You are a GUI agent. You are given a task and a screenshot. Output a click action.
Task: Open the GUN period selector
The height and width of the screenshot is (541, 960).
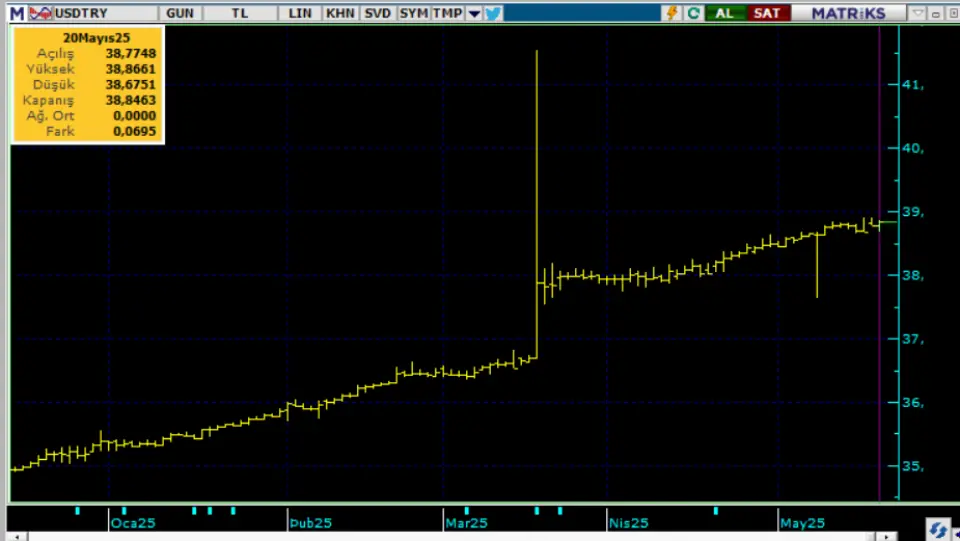180,13
